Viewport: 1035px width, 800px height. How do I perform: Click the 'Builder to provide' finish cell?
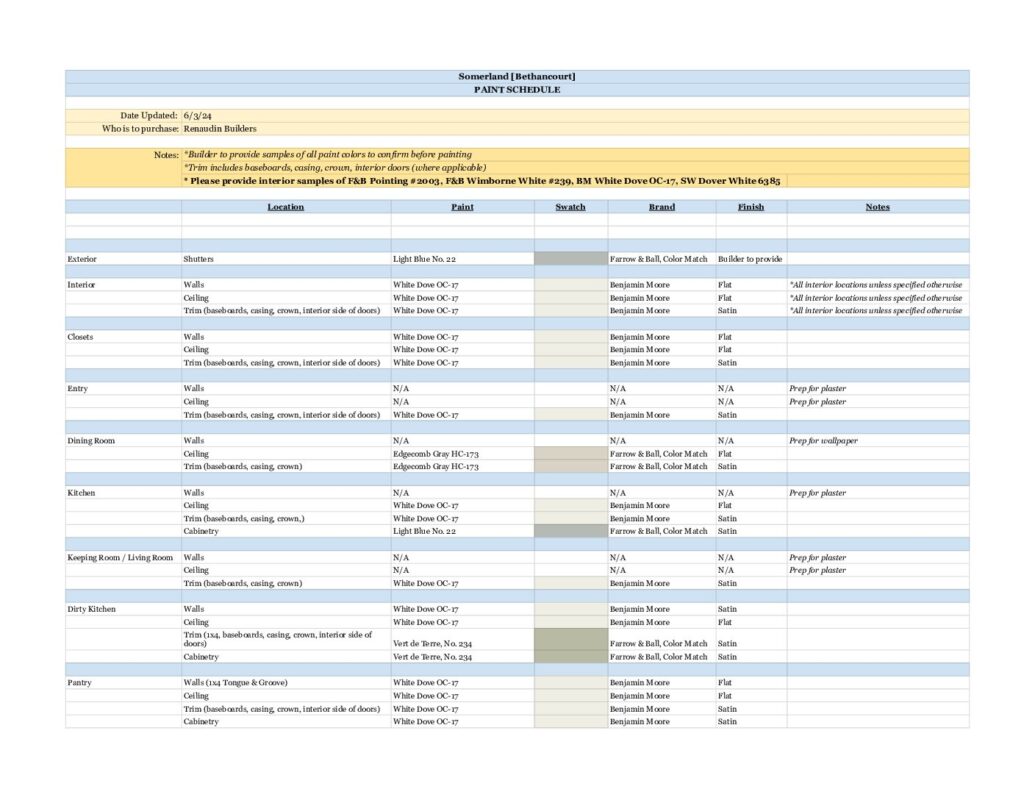750,259
